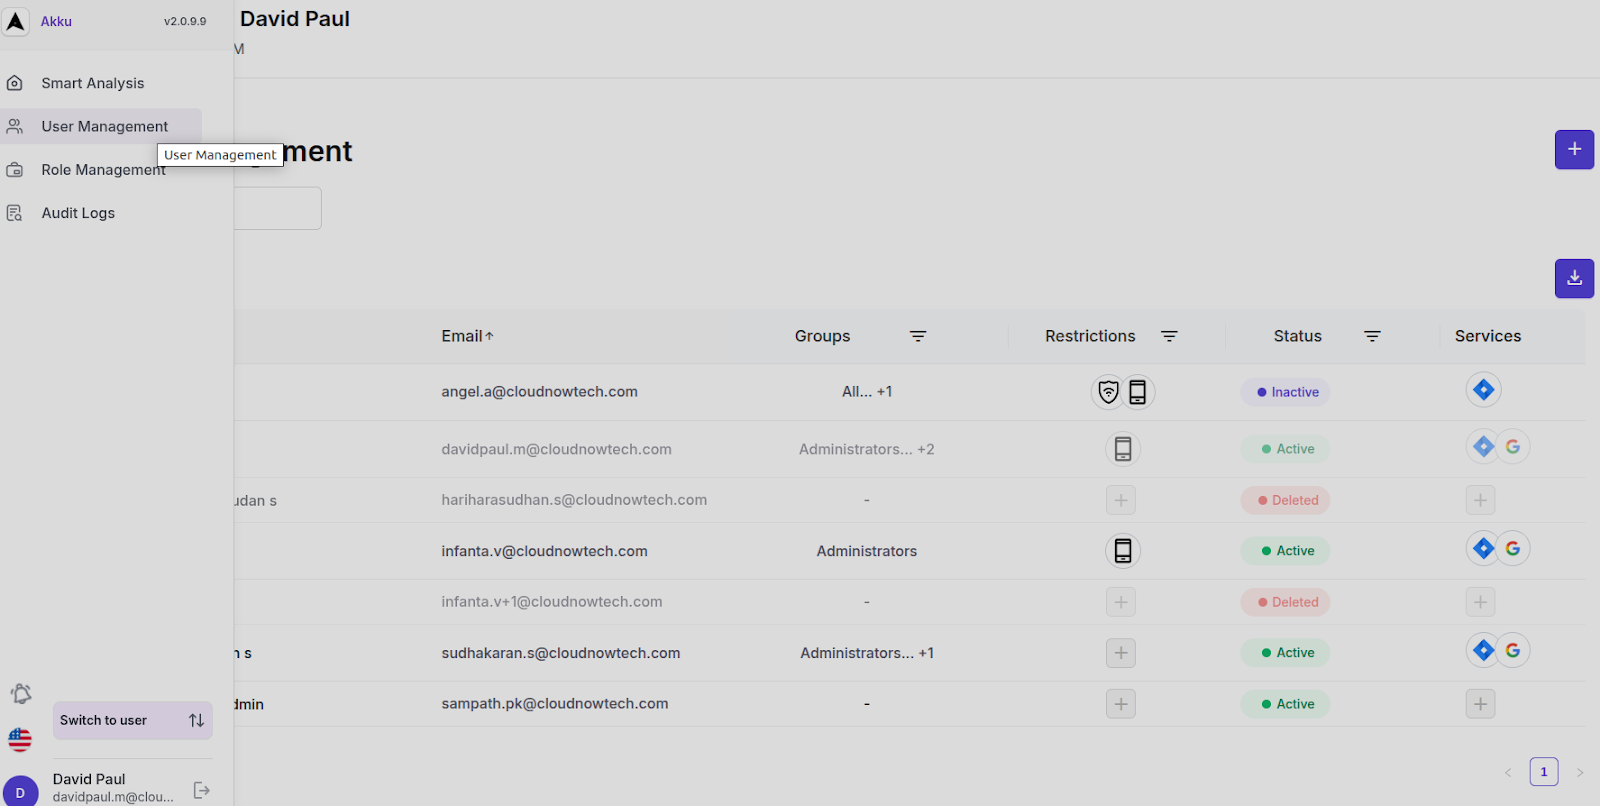Click Google service icon for sudhakaran.s
This screenshot has width=1600, height=806.
pyautogui.click(x=1513, y=650)
